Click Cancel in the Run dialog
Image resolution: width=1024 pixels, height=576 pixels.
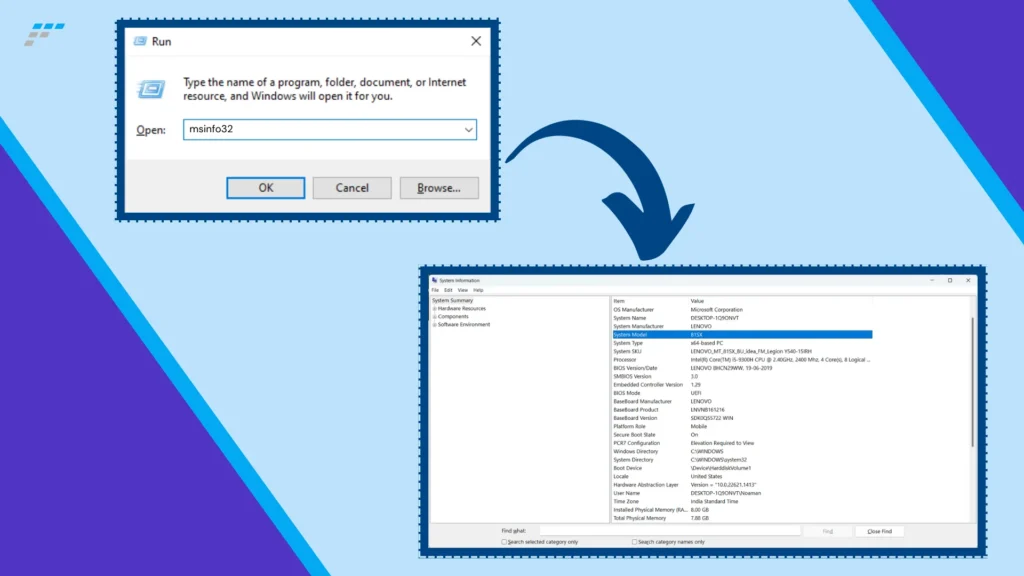(352, 188)
